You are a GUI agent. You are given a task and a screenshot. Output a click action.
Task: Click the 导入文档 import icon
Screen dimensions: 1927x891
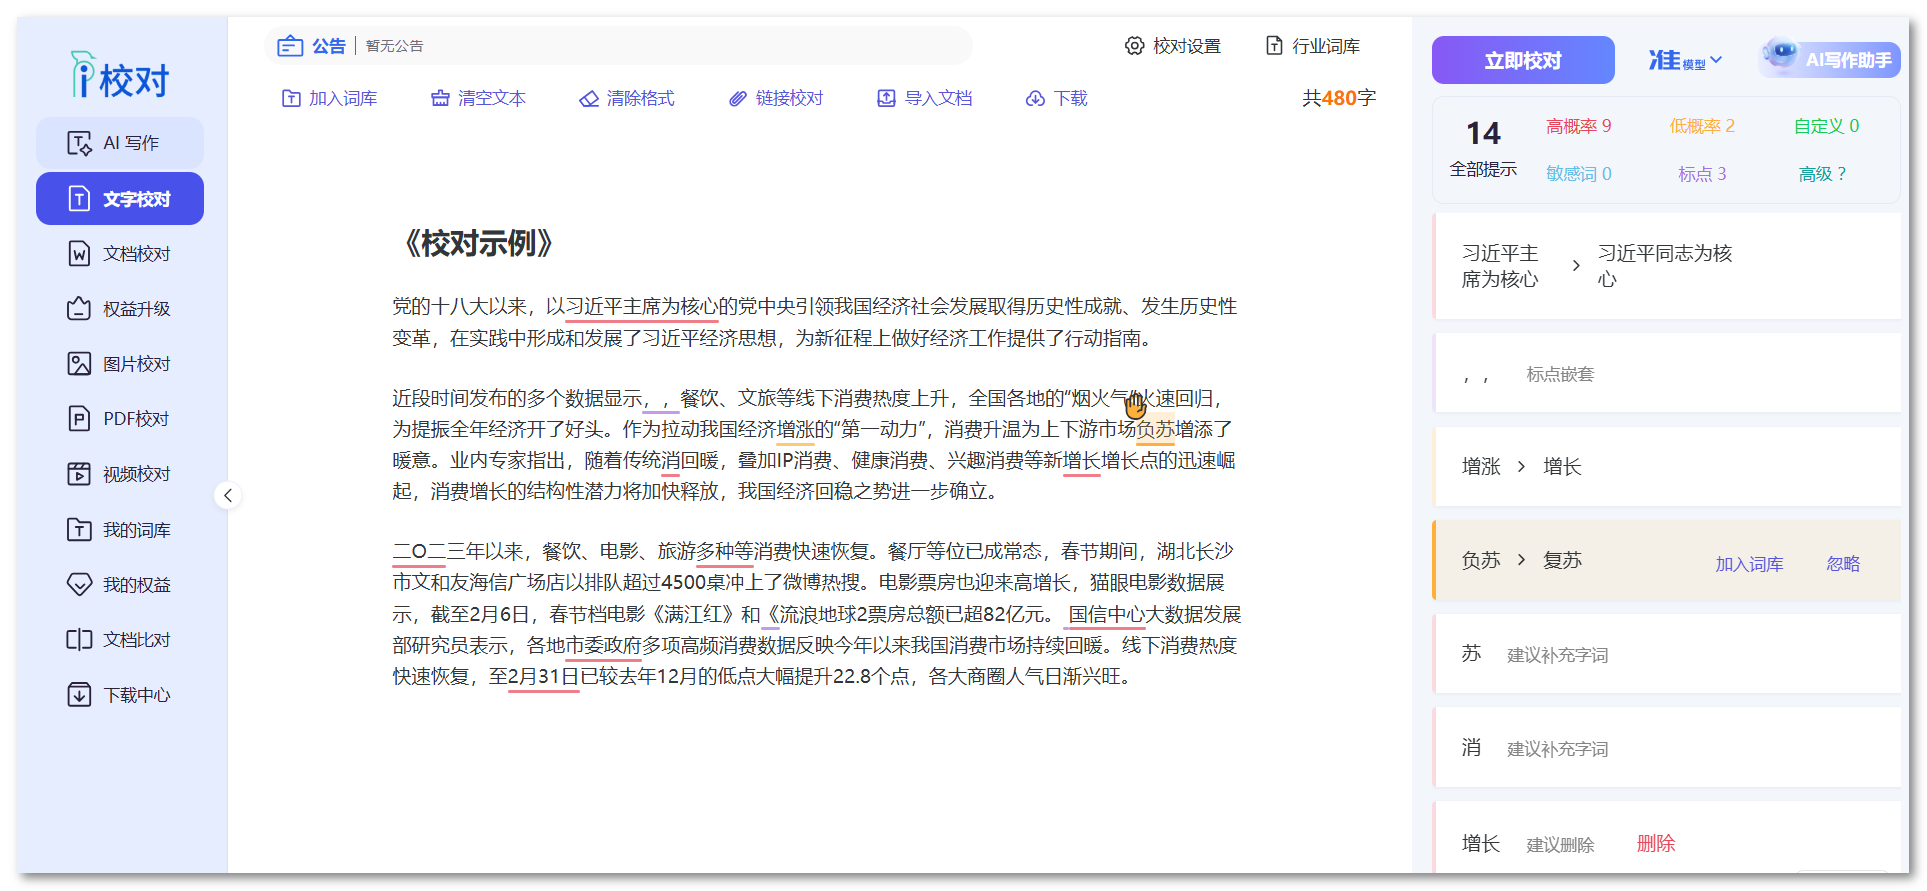886,98
